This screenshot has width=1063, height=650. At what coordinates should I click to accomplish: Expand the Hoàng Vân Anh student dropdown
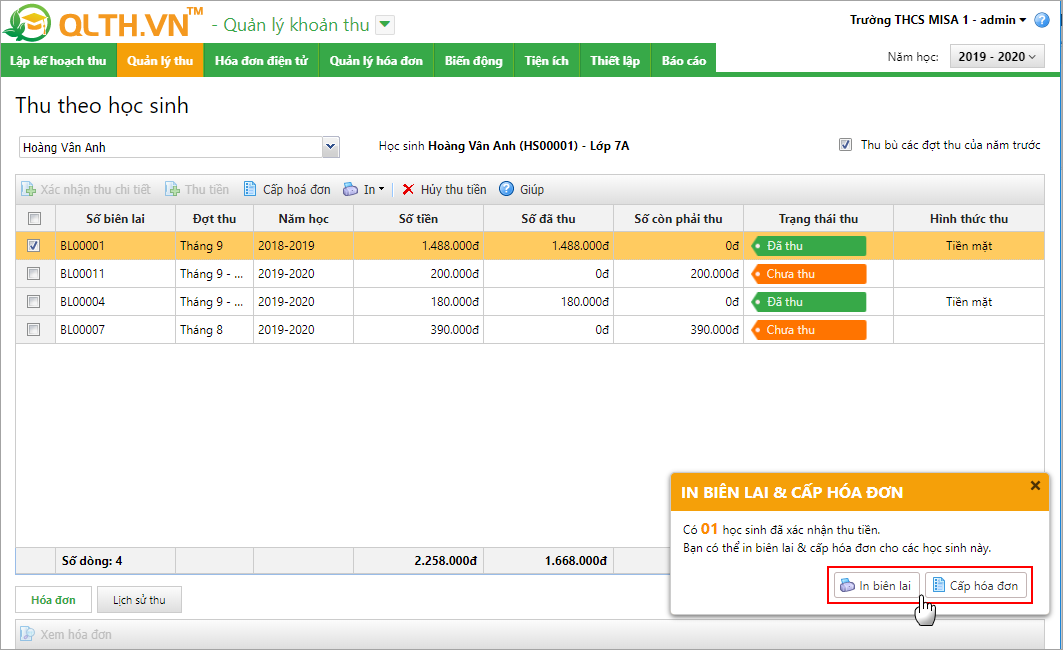[331, 147]
